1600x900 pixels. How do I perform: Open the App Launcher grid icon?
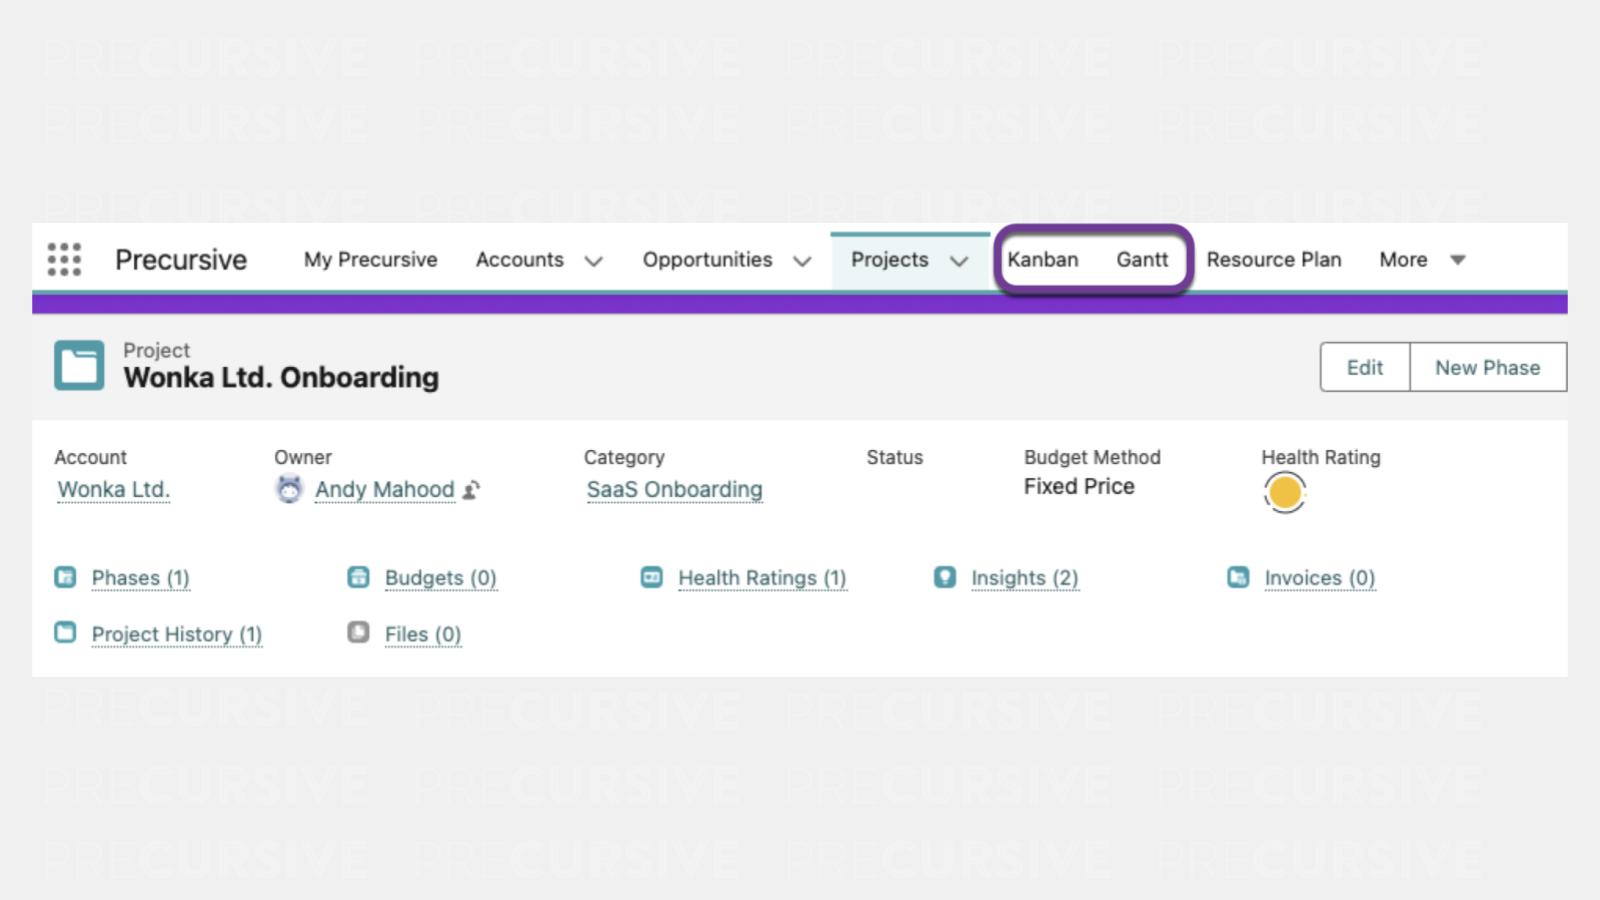click(64, 259)
